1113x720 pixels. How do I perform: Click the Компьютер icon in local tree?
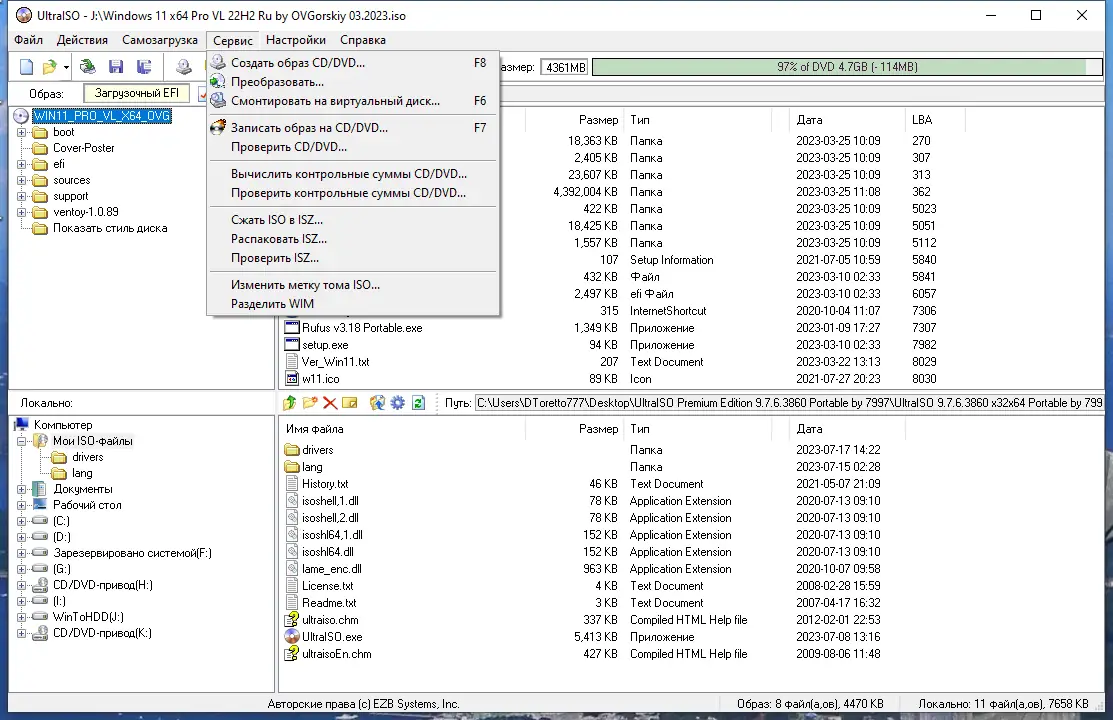(x=22, y=425)
